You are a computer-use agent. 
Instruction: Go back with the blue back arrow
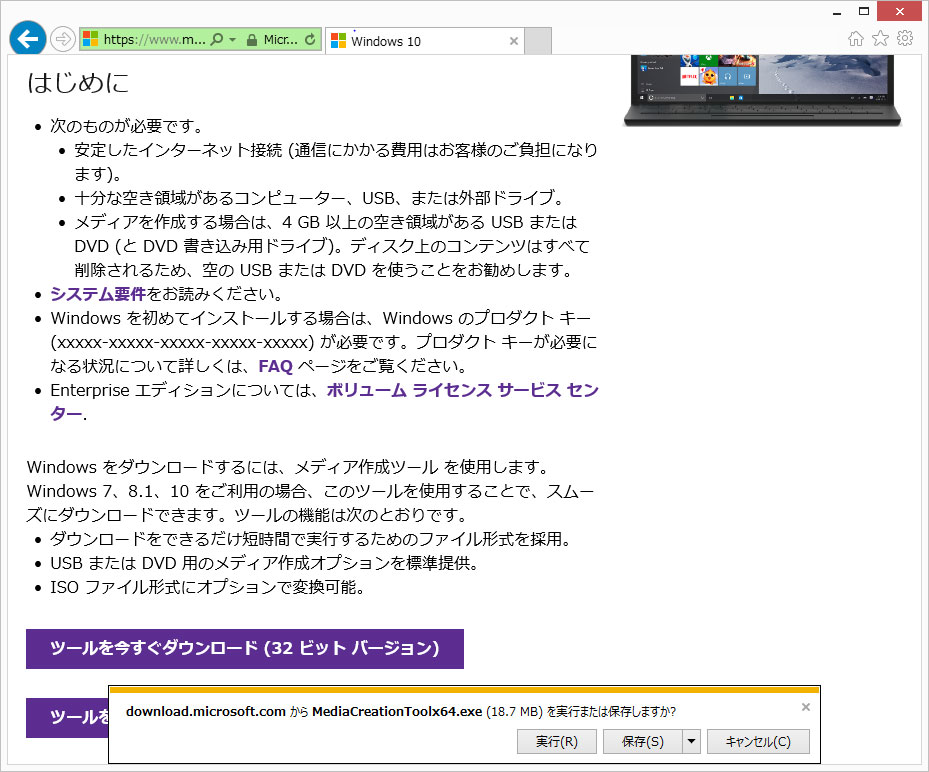[x=28, y=39]
